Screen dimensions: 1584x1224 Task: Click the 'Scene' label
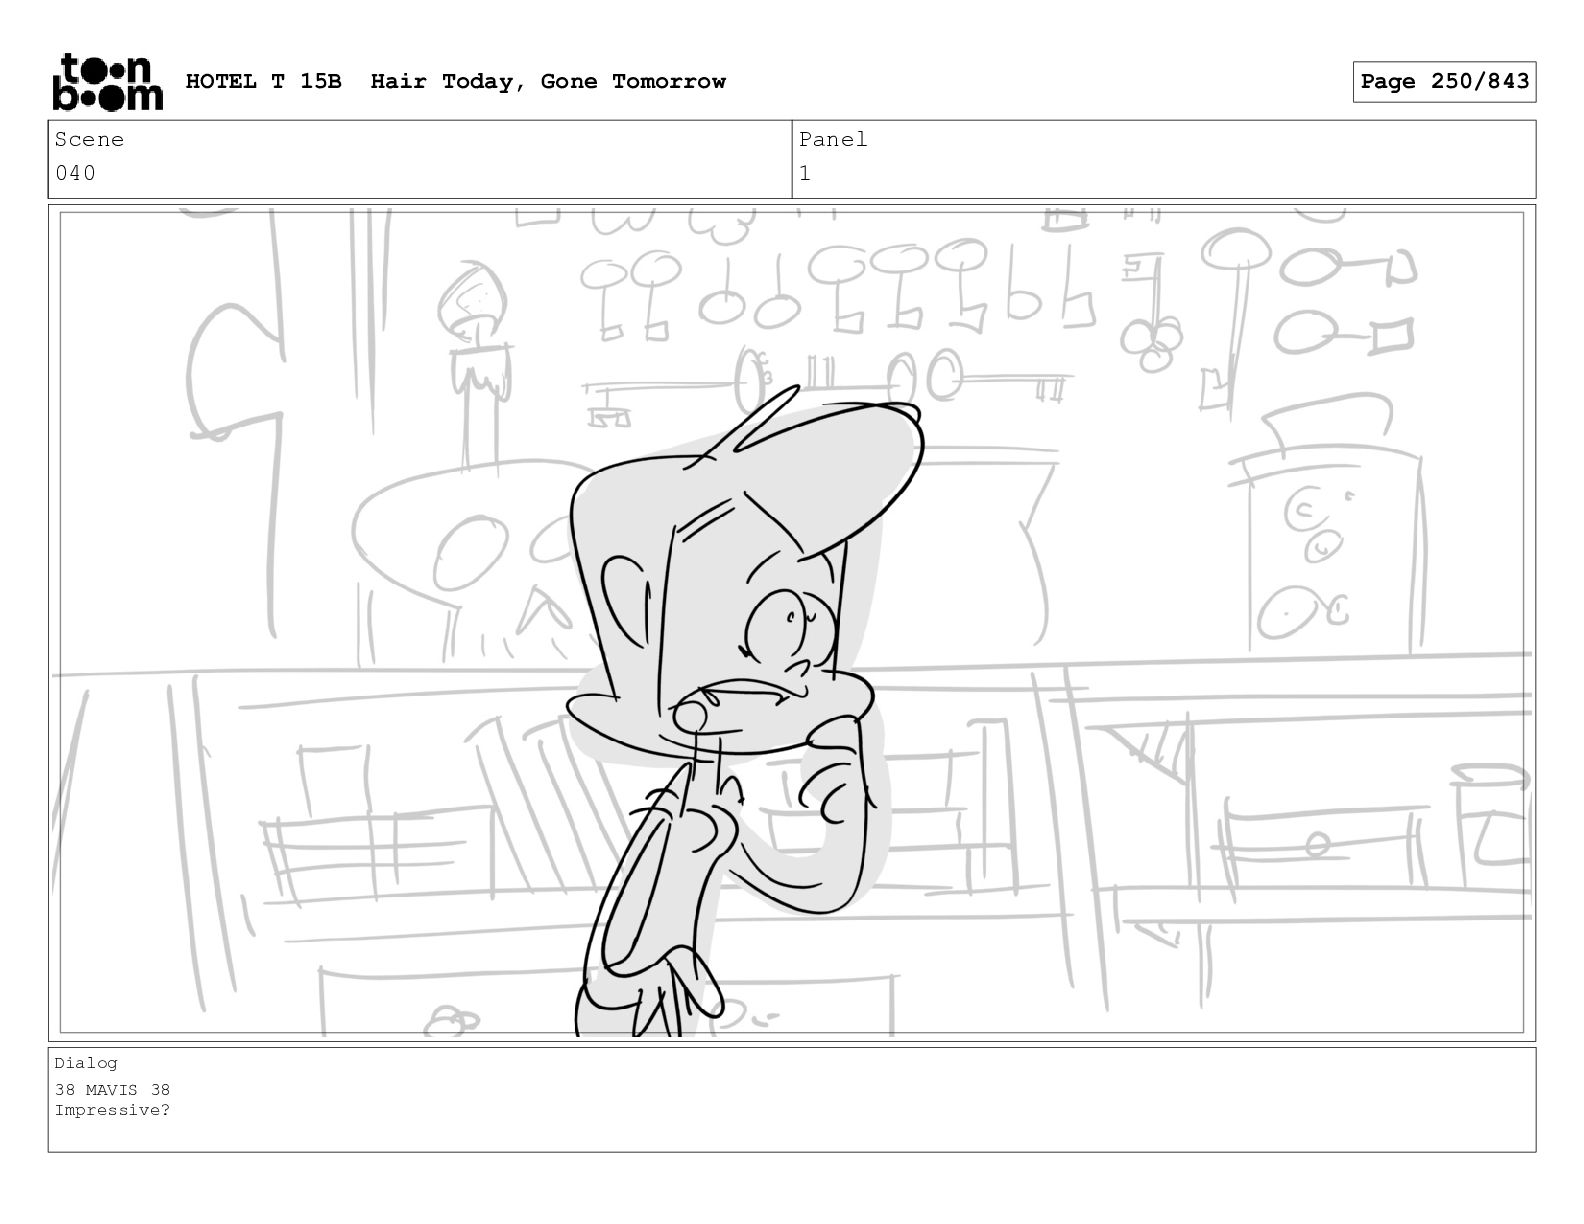[89, 140]
